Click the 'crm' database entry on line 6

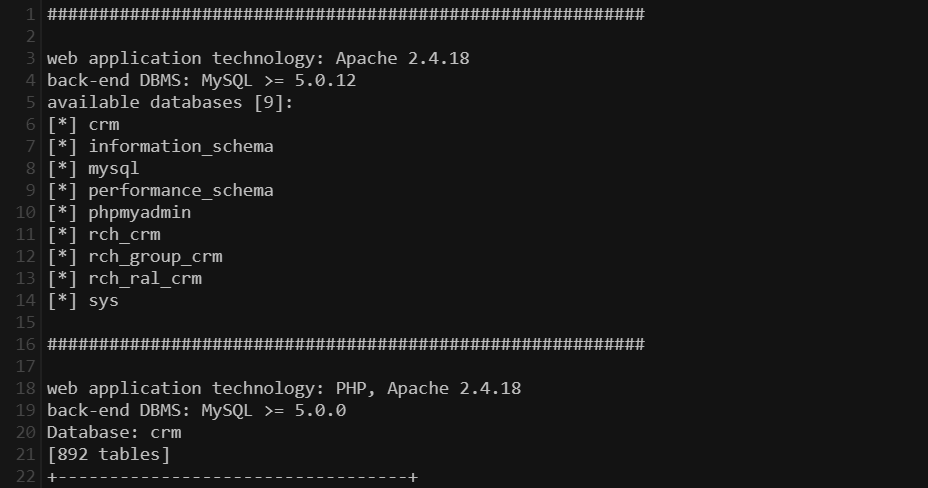[x=103, y=124]
